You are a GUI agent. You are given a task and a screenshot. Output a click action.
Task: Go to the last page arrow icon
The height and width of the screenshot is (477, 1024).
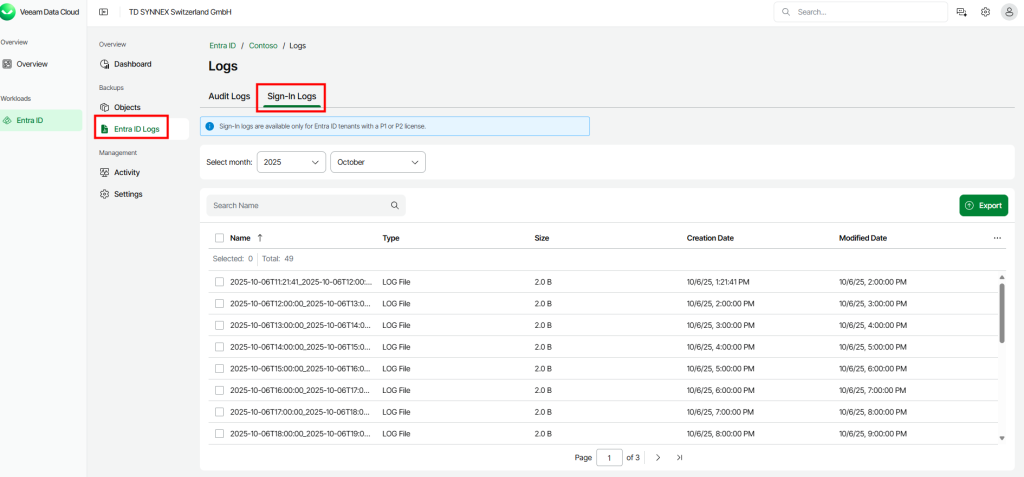(x=679, y=457)
